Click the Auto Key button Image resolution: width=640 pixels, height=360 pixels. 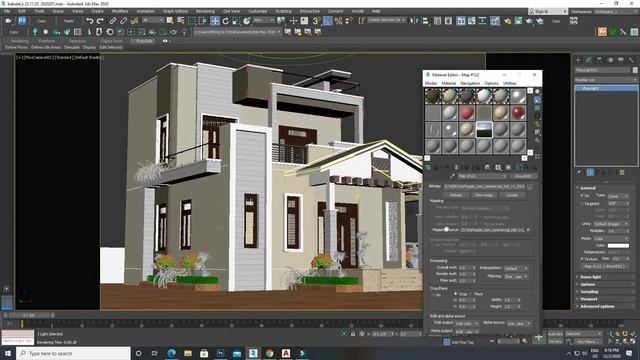(x=555, y=334)
